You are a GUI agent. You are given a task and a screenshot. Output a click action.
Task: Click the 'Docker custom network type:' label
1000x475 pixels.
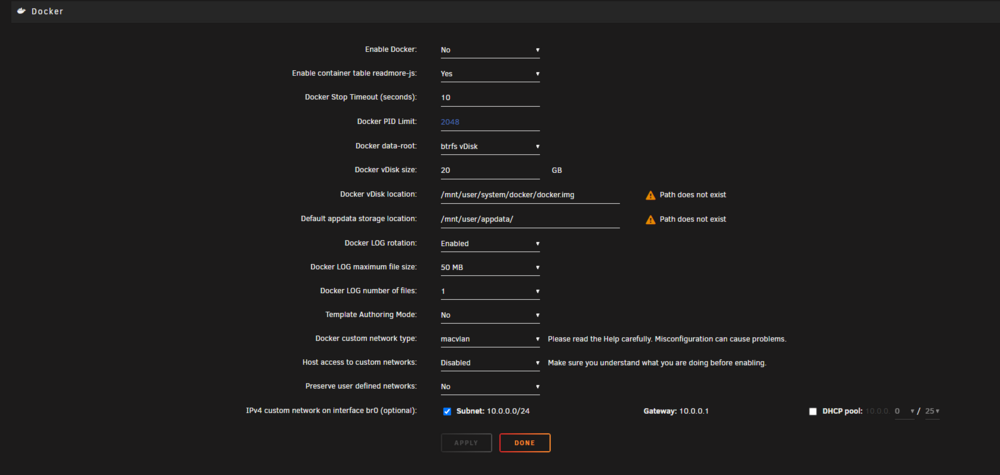coord(366,339)
